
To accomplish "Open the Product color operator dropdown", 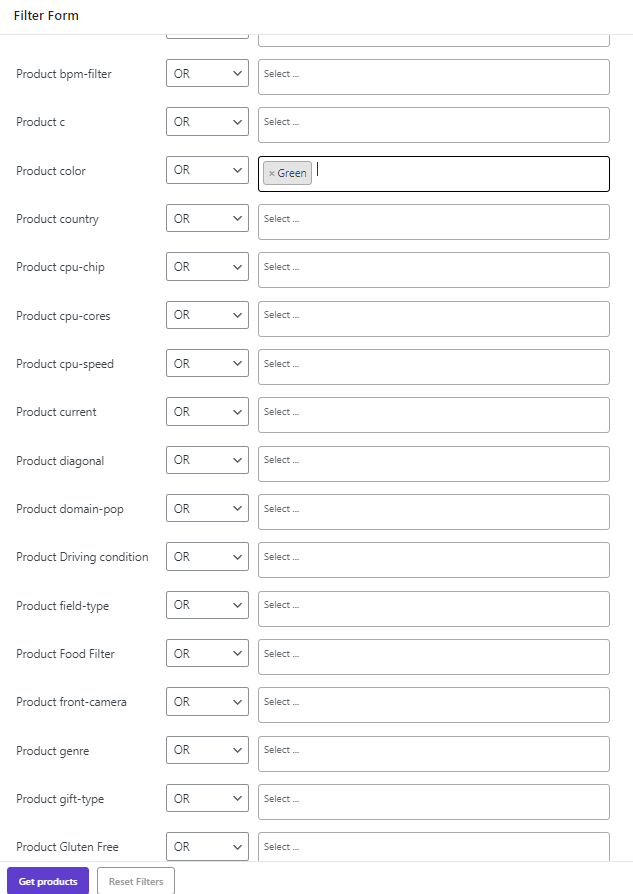I will (x=206, y=170).
